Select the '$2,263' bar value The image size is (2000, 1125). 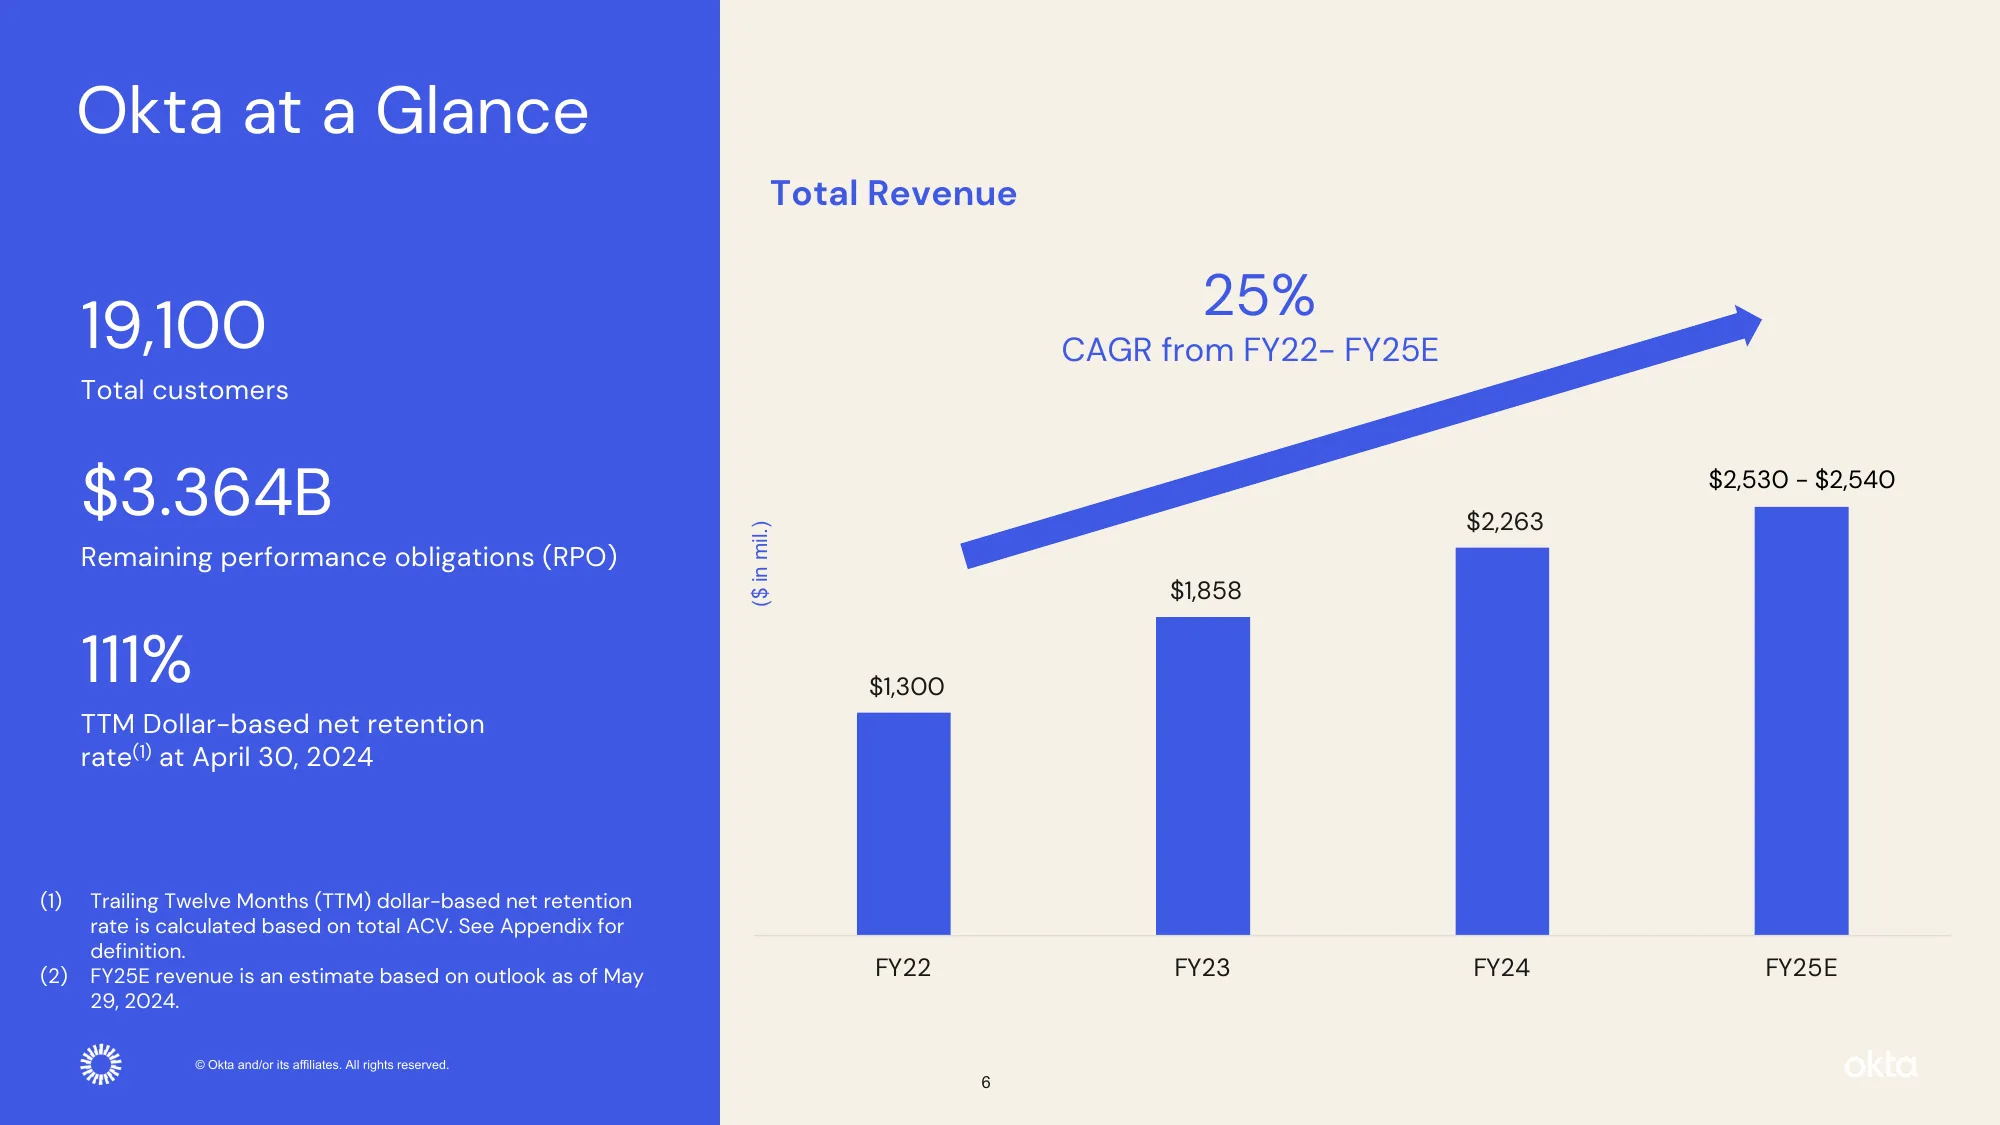pos(1504,522)
